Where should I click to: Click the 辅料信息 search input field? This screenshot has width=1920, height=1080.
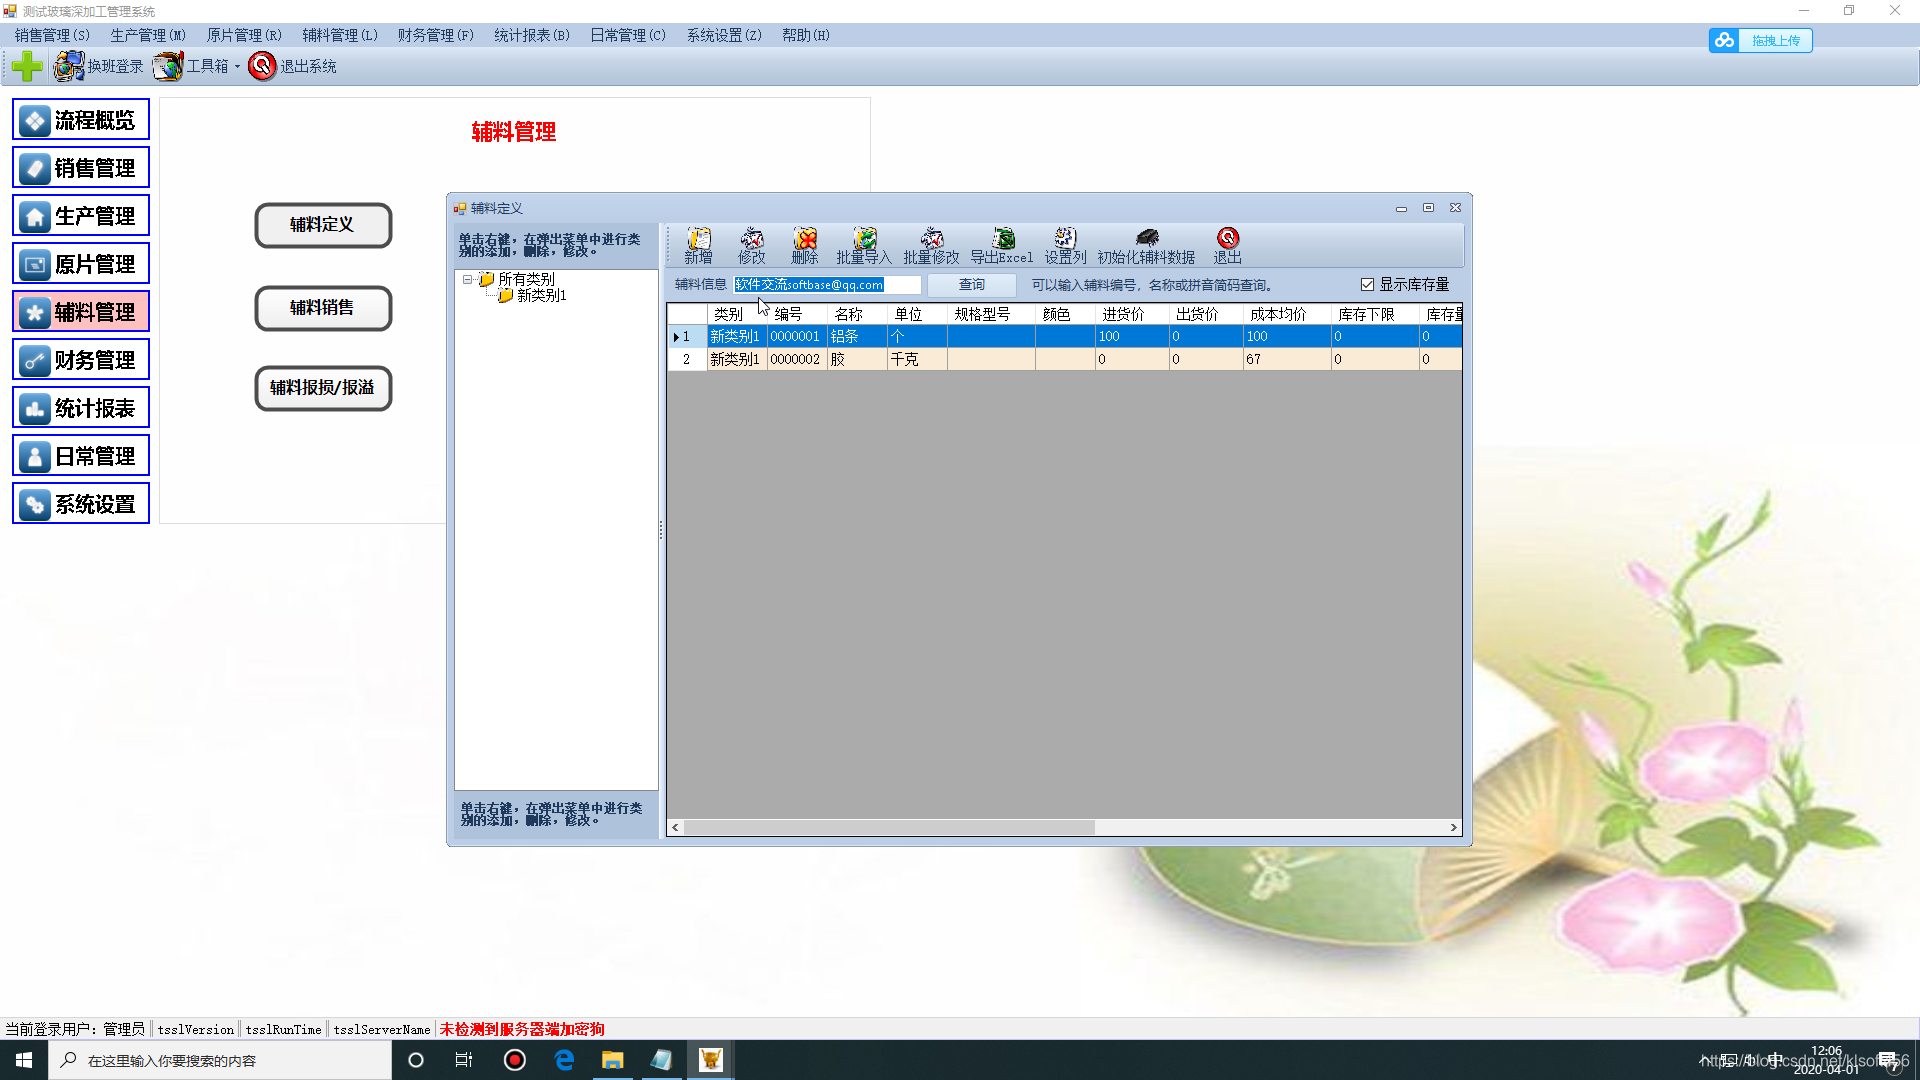point(826,285)
